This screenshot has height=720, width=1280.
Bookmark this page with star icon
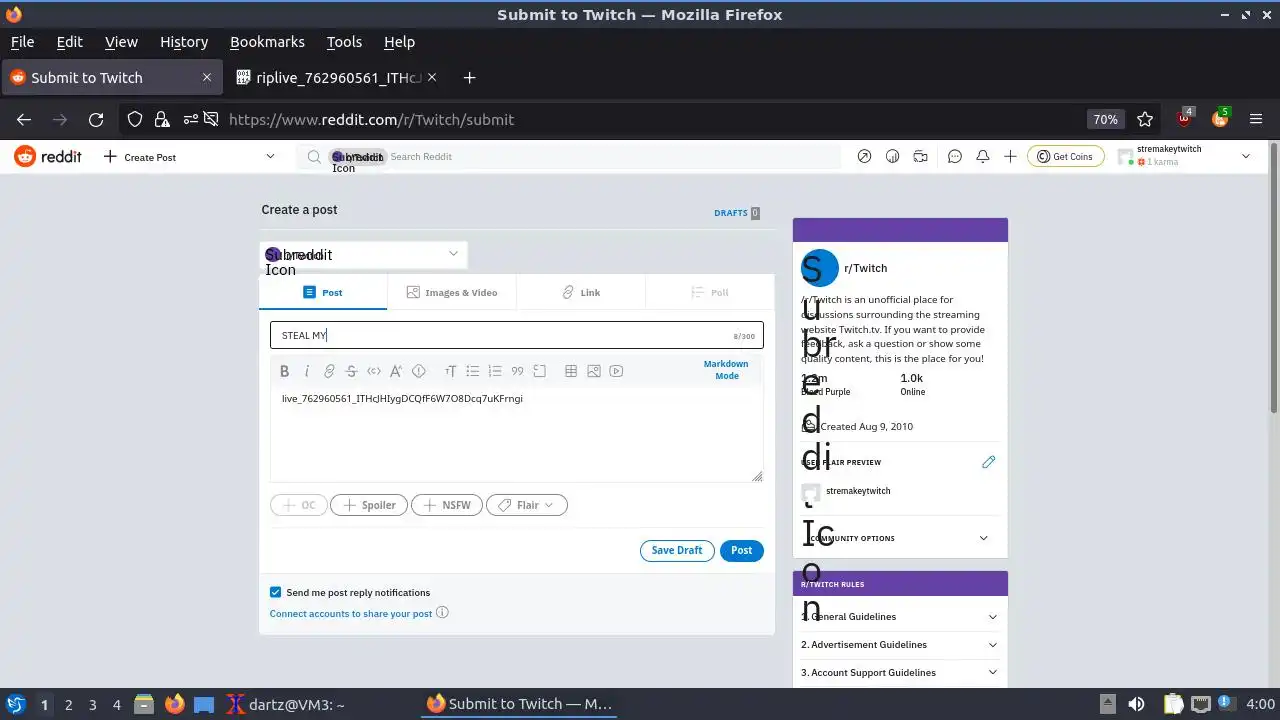click(x=1145, y=119)
